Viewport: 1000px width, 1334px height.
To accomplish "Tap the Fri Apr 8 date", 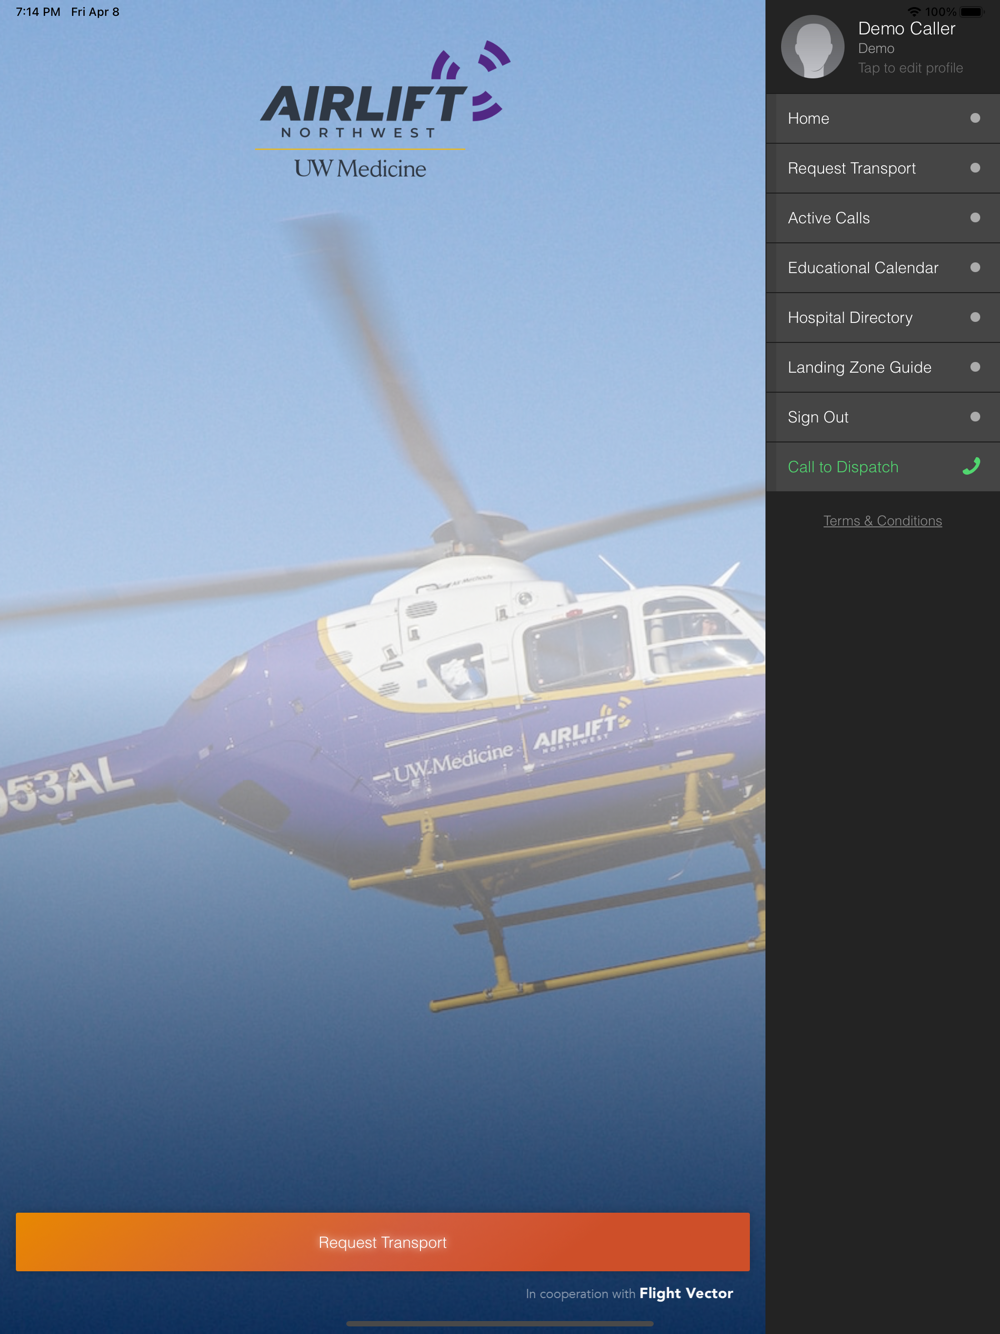I will (95, 12).
